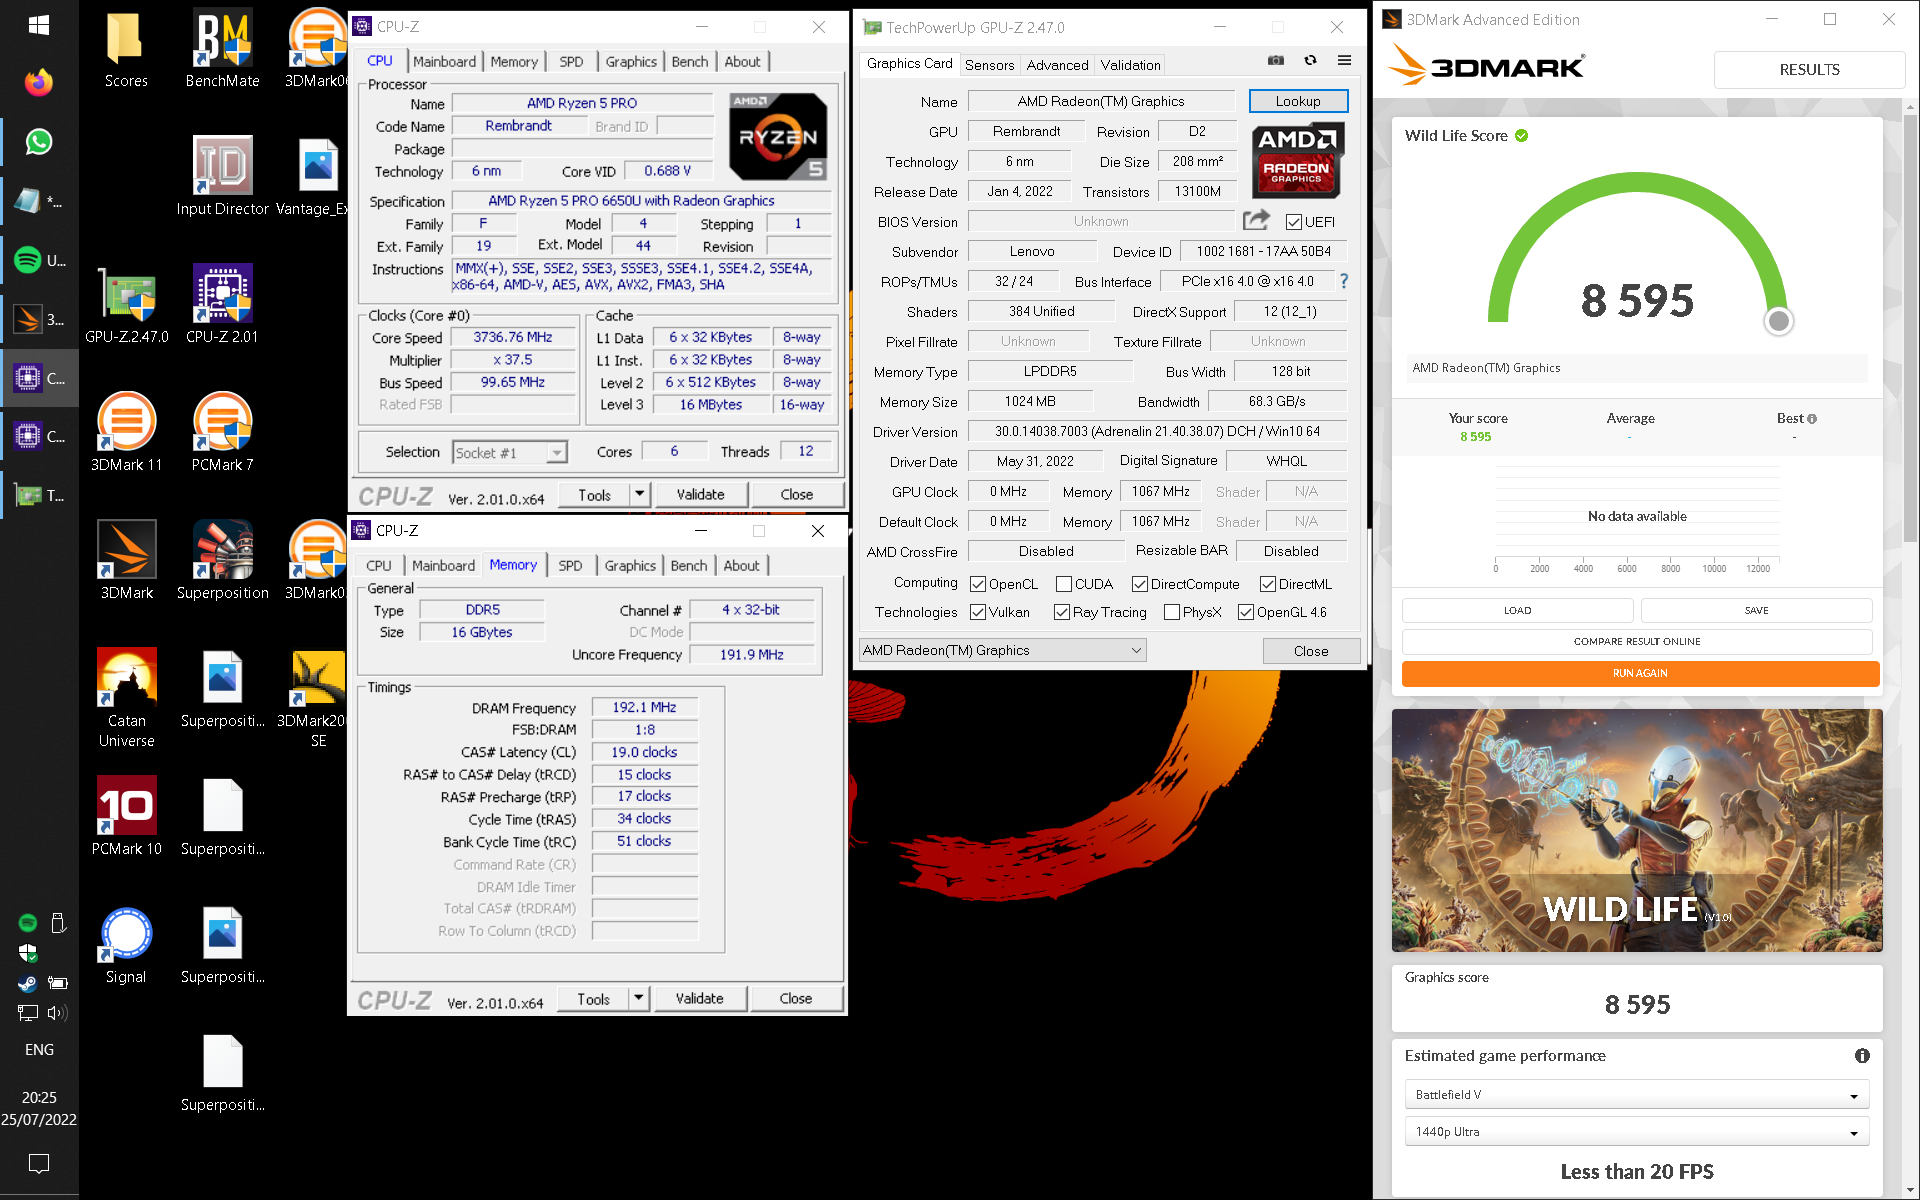The height and width of the screenshot is (1200, 1920).
Task: Open RESULTS tab in 3DMark
Action: pos(1809,69)
